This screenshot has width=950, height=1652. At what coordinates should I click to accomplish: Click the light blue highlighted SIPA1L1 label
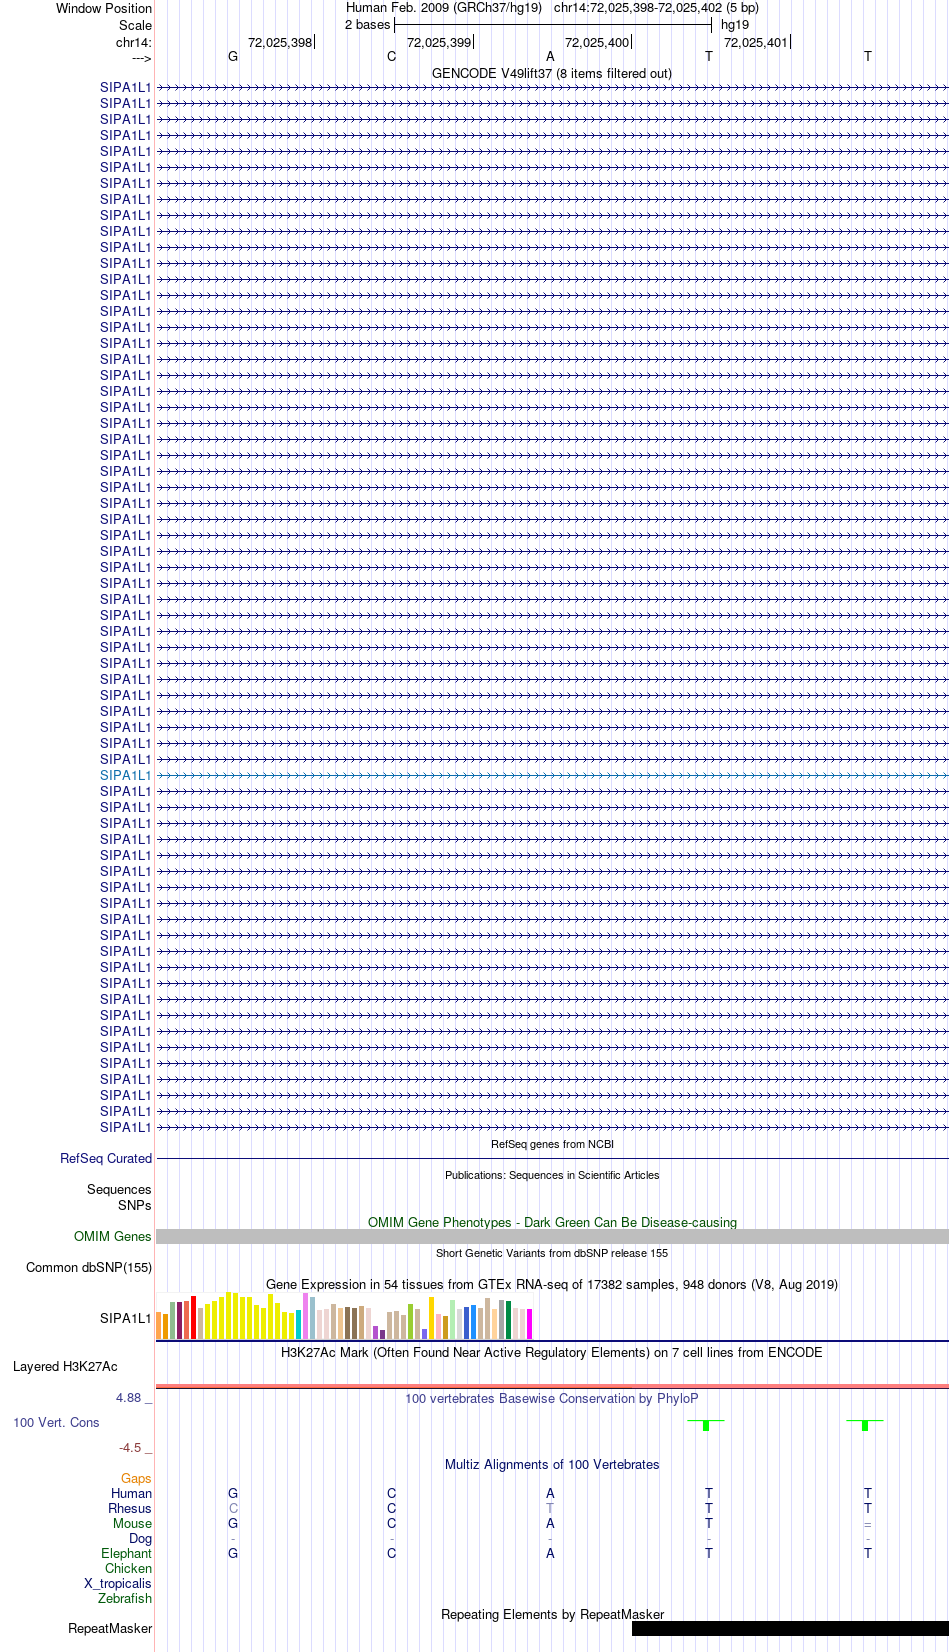click(x=126, y=775)
